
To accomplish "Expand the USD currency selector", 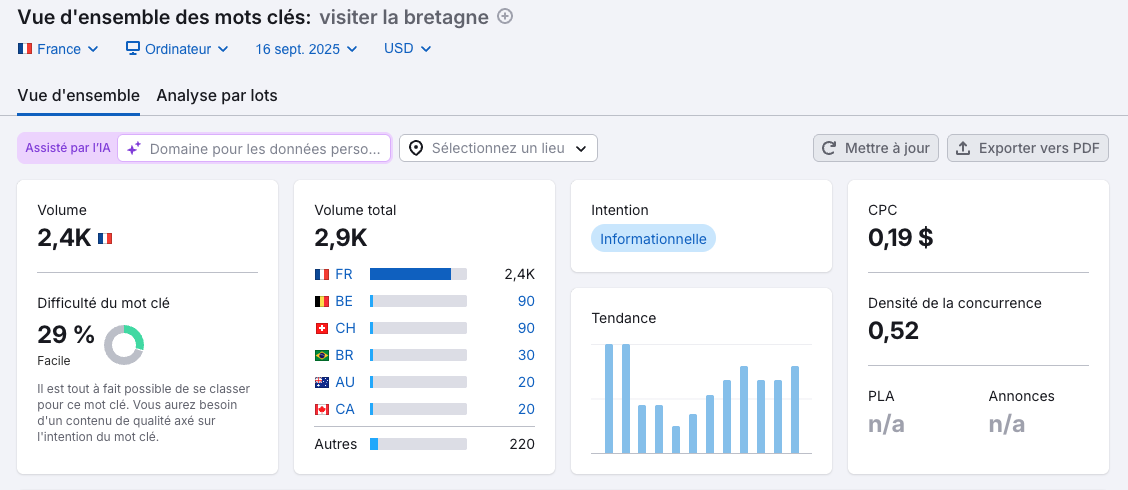I will click(407, 49).
